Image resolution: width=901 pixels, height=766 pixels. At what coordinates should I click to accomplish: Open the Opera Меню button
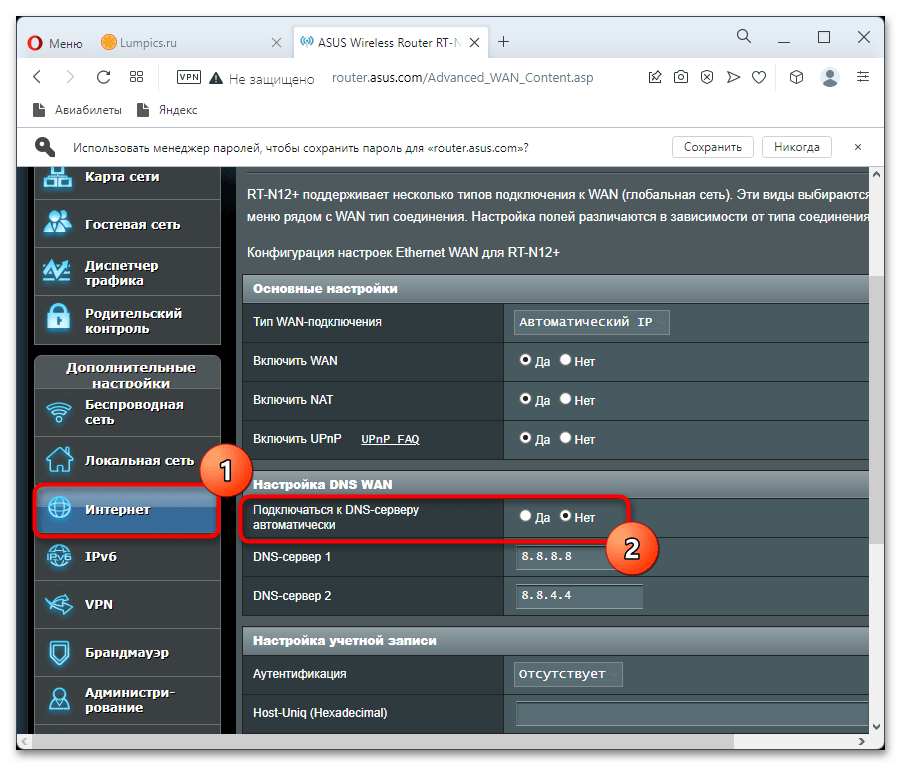54,42
